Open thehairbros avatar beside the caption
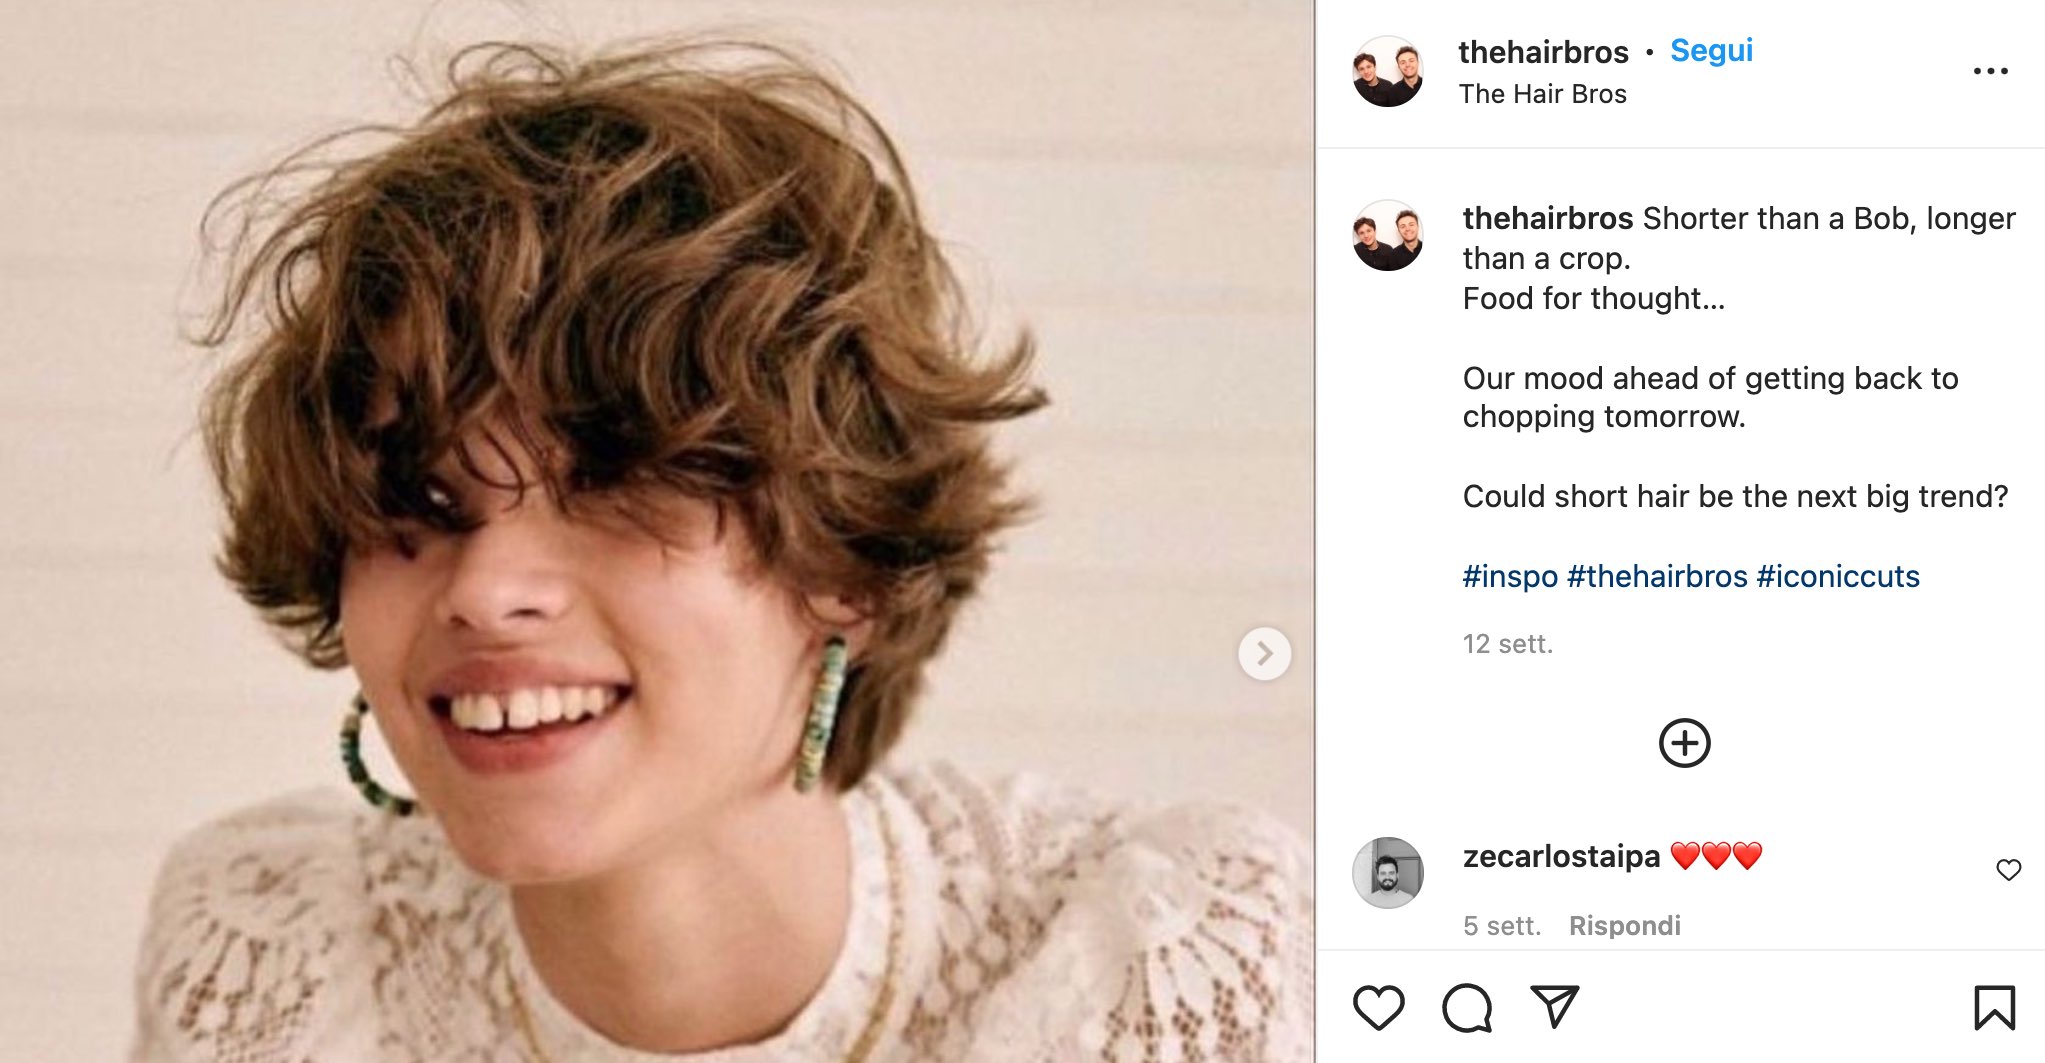This screenshot has height=1063, width=2045. 1388,236
